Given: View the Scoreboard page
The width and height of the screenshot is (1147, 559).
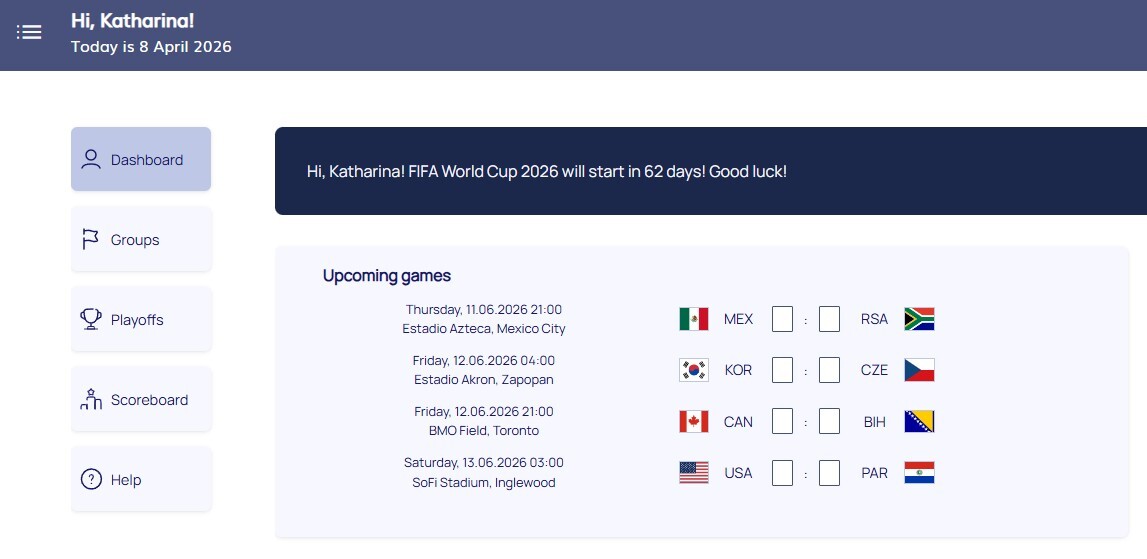Looking at the screenshot, I should coord(141,399).
